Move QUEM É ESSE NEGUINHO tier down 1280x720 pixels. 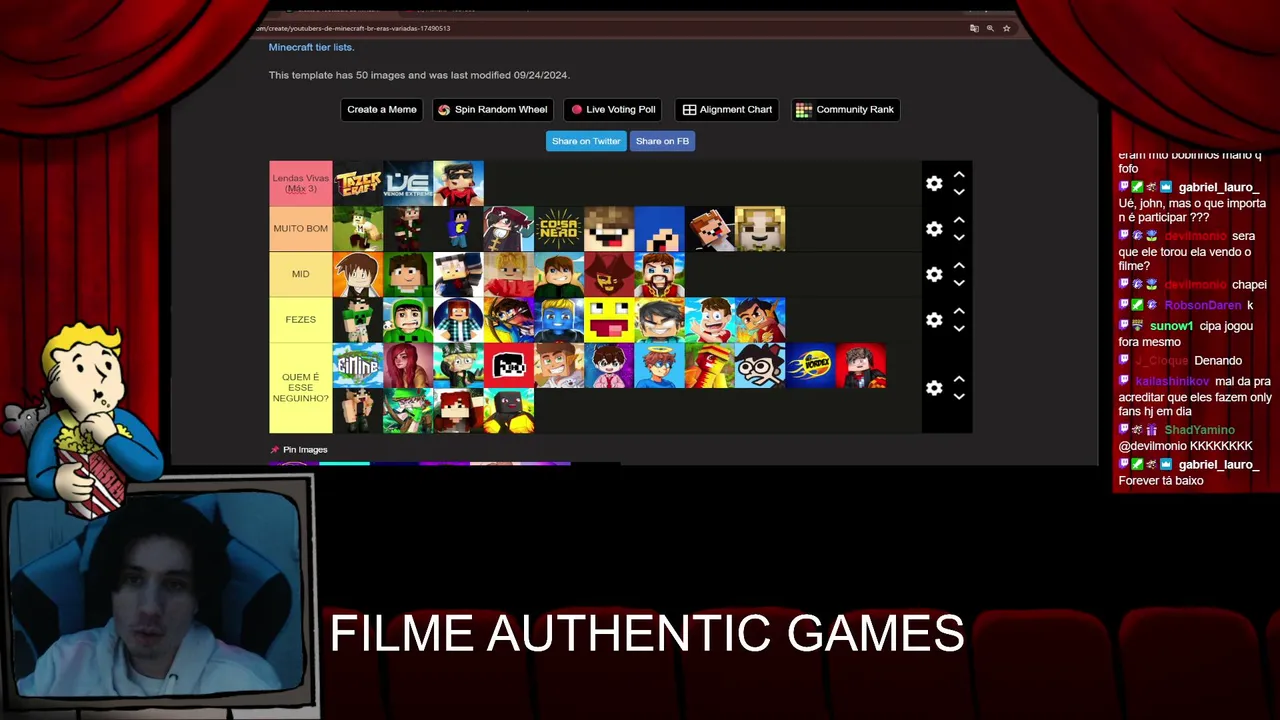click(x=959, y=396)
